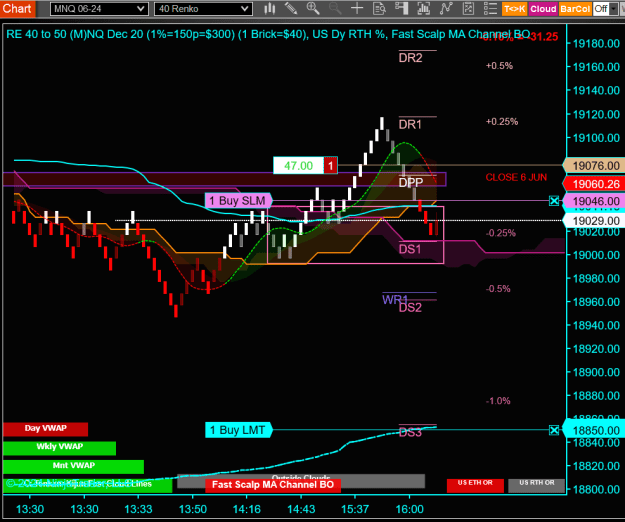Click the DR1 pivot label
Viewport: 625px width, 522px height.
tap(410, 125)
